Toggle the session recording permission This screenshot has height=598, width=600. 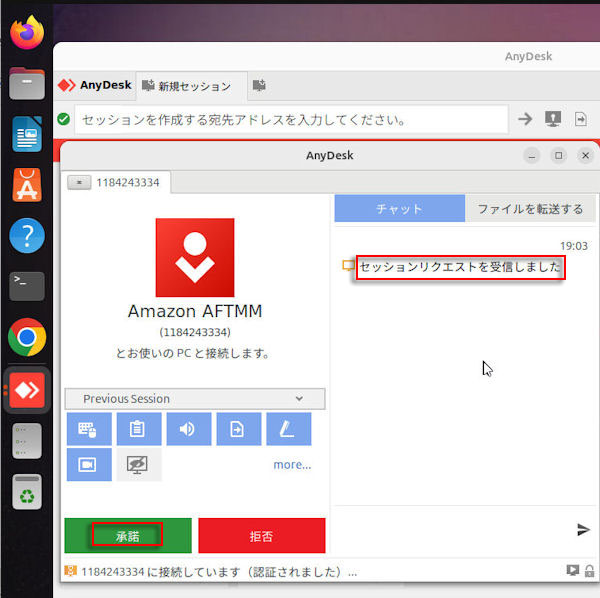tap(89, 464)
